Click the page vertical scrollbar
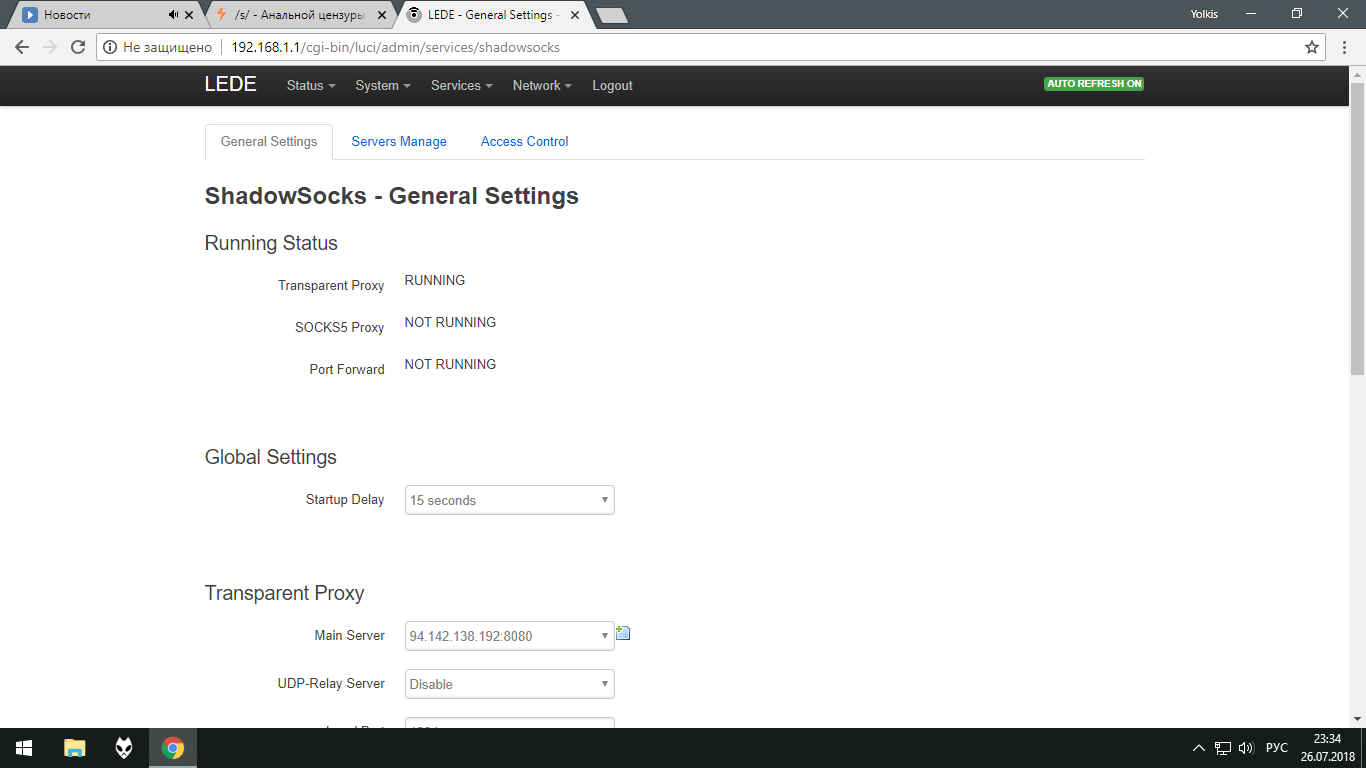 pyautogui.click(x=1357, y=229)
